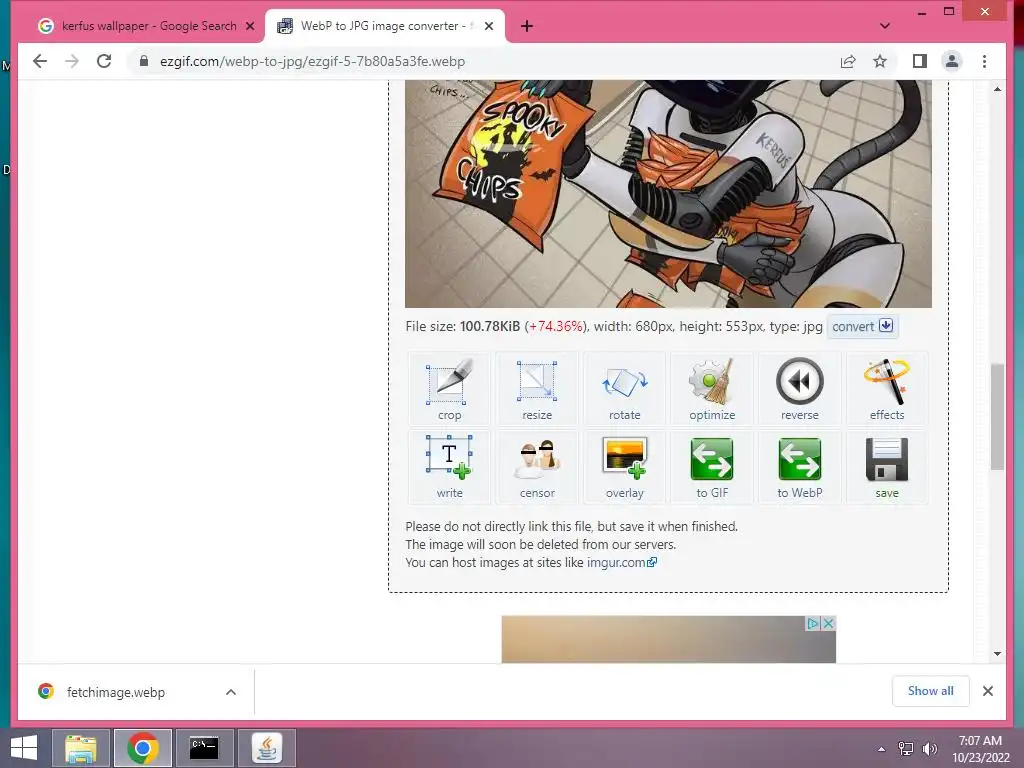Reload the ezgif page
The image size is (1024, 768).
(104, 61)
